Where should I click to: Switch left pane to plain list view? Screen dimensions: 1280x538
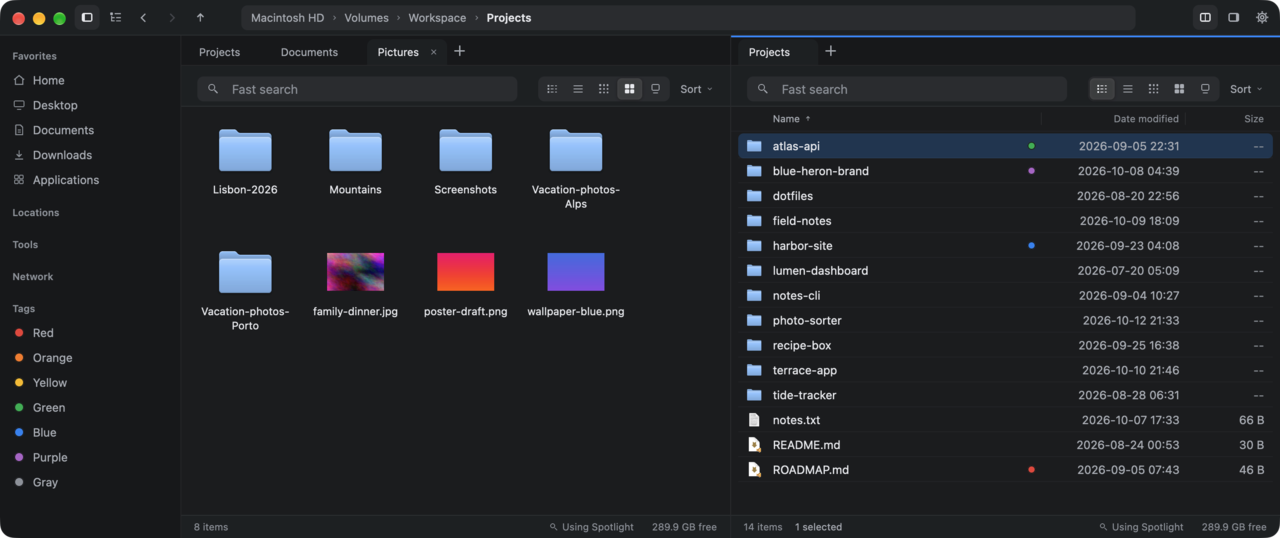[x=578, y=89]
